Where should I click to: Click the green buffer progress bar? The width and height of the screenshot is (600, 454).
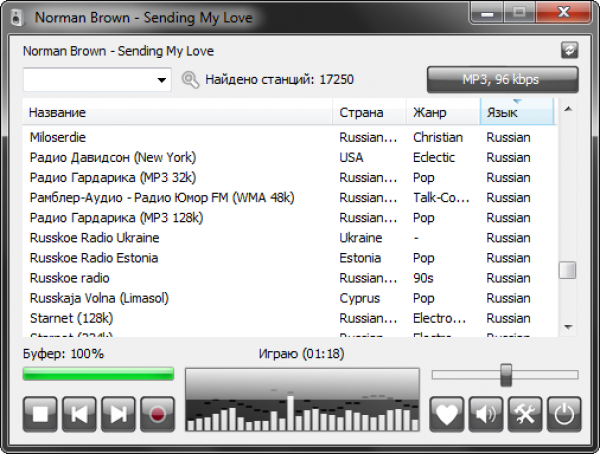(x=98, y=374)
